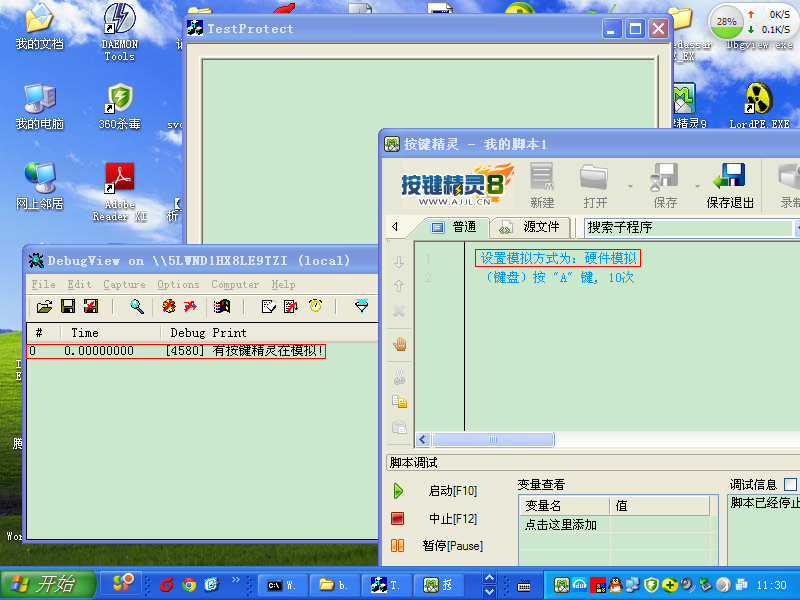Open file icon in DebugView toolbar
The width and height of the screenshot is (800, 600).
pos(44,306)
